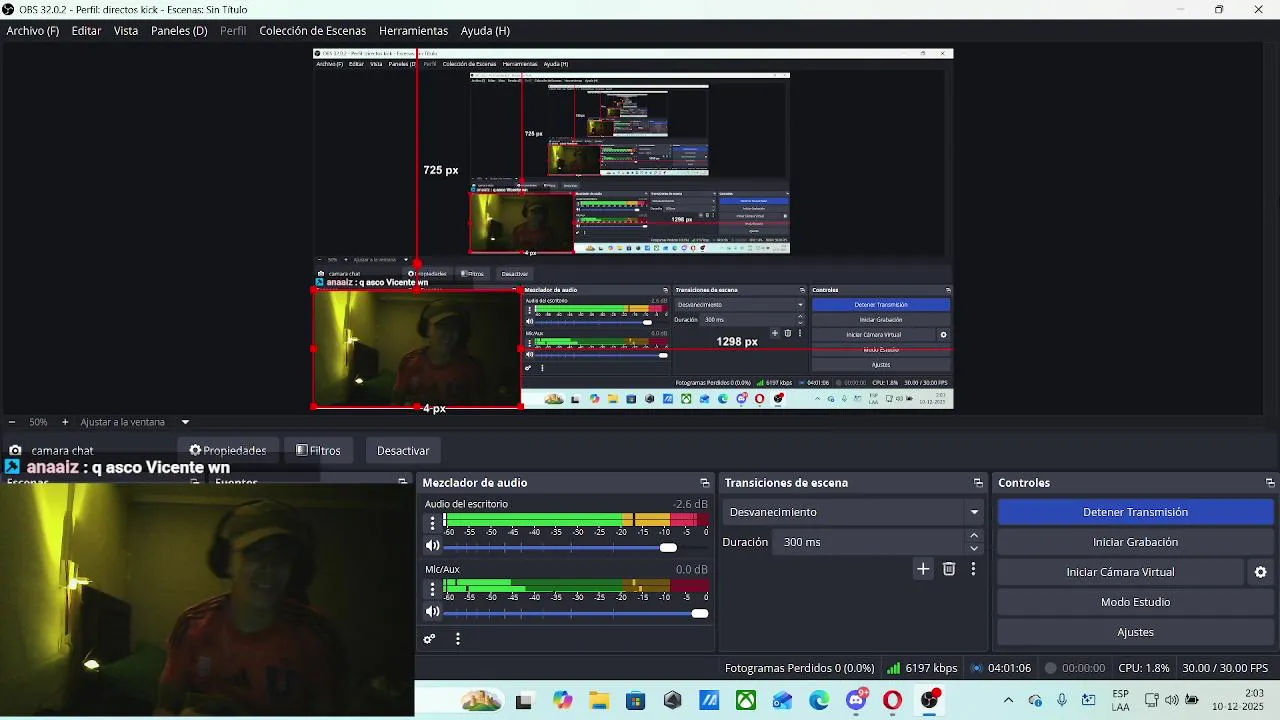Screen dimensions: 1280x720
Task: Open Propiedades of the source
Action: (x=228, y=450)
